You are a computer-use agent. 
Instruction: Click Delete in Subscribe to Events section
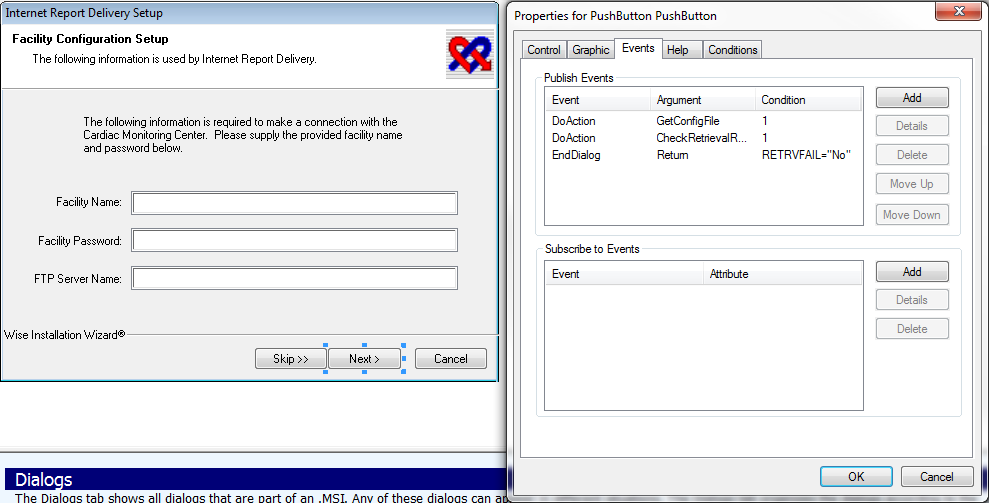[912, 329]
